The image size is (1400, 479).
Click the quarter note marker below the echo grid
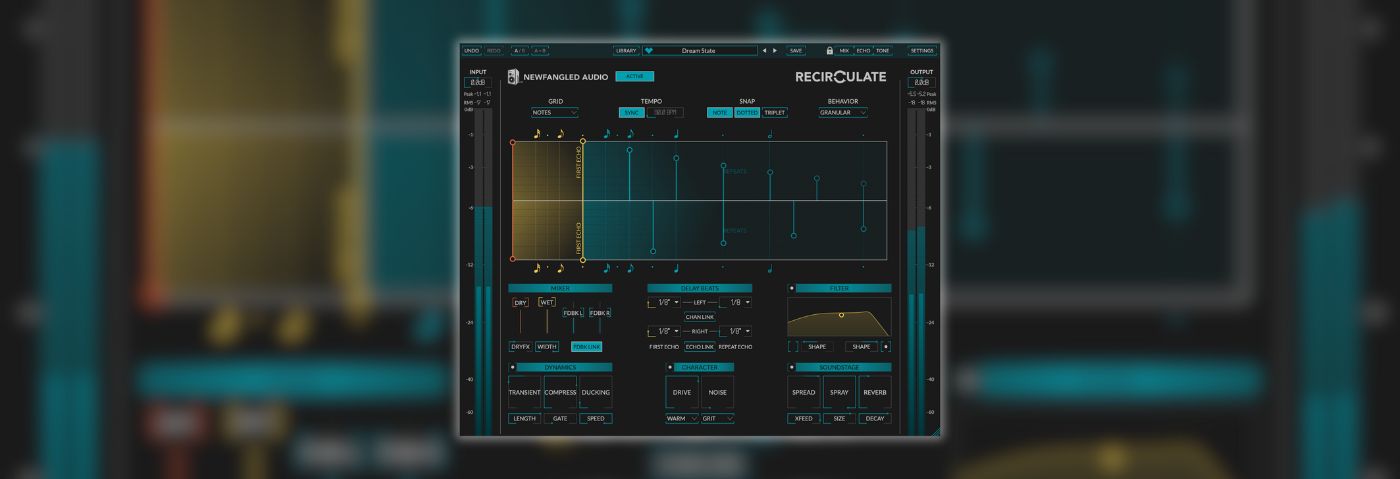pos(676,268)
